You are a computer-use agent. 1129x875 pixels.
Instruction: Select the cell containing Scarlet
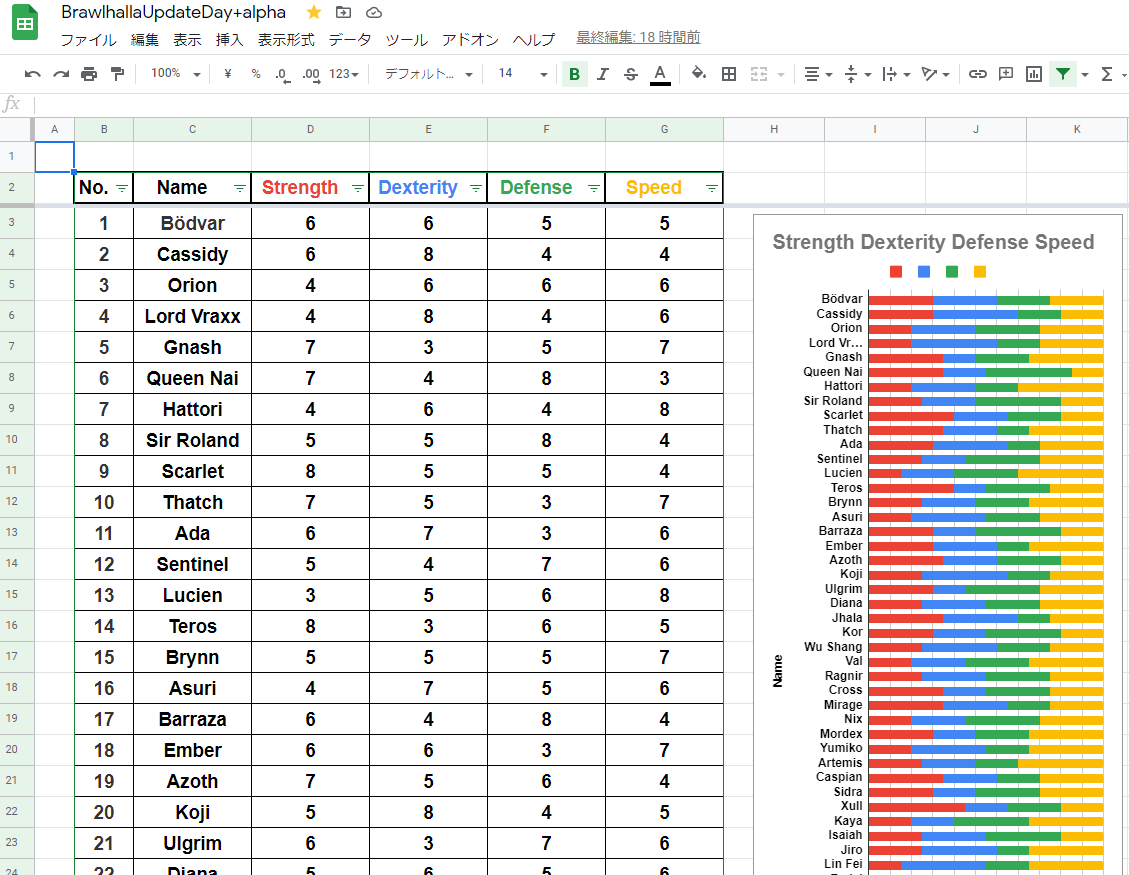[192, 471]
